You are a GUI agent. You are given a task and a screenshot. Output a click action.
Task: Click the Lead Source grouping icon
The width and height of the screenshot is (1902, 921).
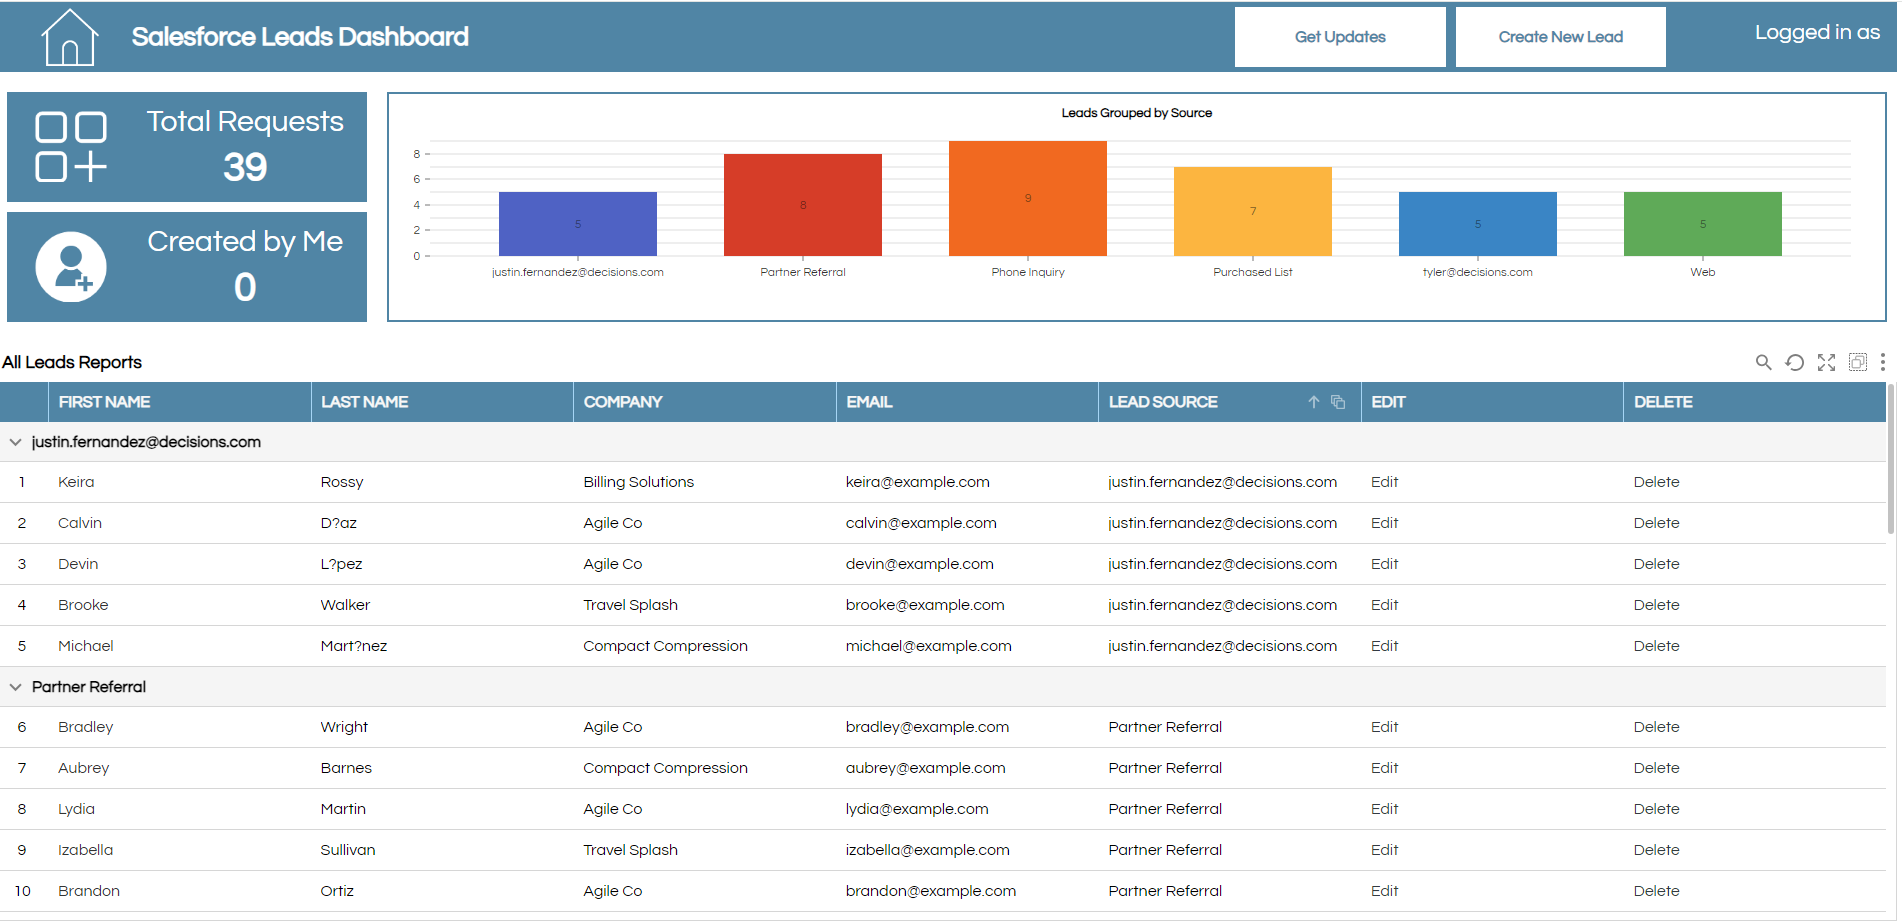(1338, 402)
